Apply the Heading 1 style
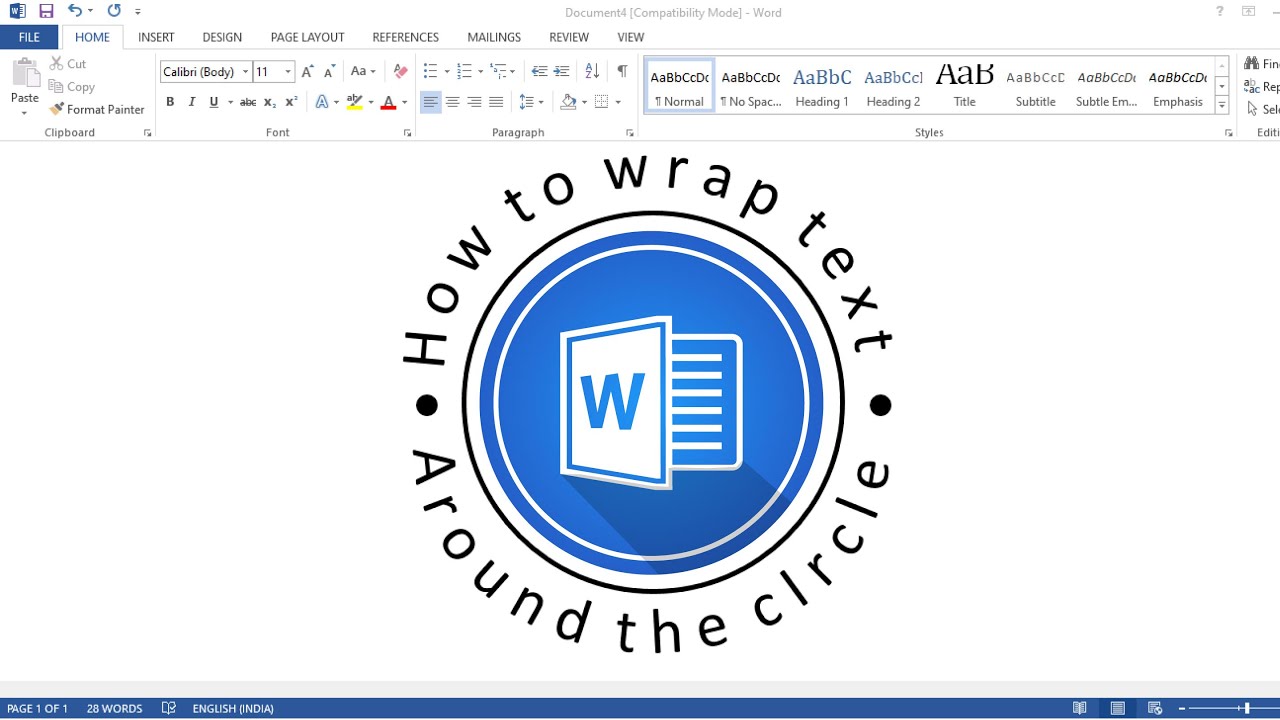Image resolution: width=1280 pixels, height=720 pixels. point(822,86)
